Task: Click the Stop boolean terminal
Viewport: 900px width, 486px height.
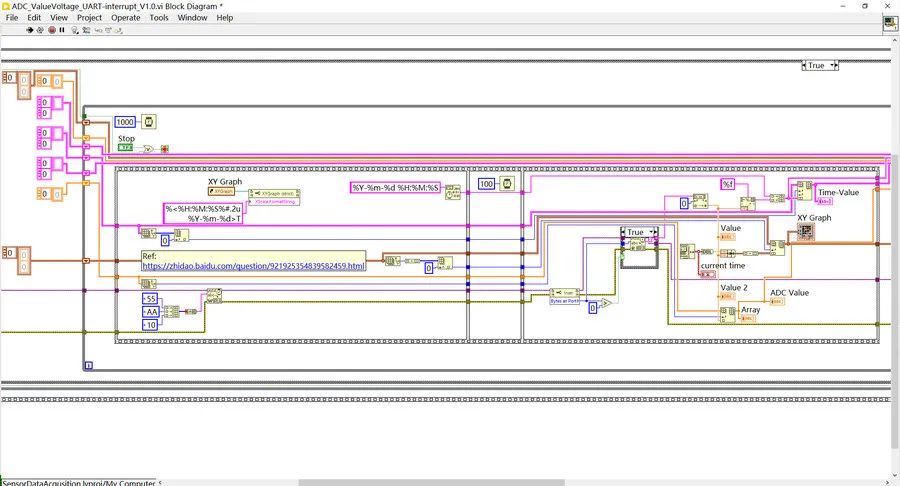Action: pyautogui.click(x=125, y=148)
